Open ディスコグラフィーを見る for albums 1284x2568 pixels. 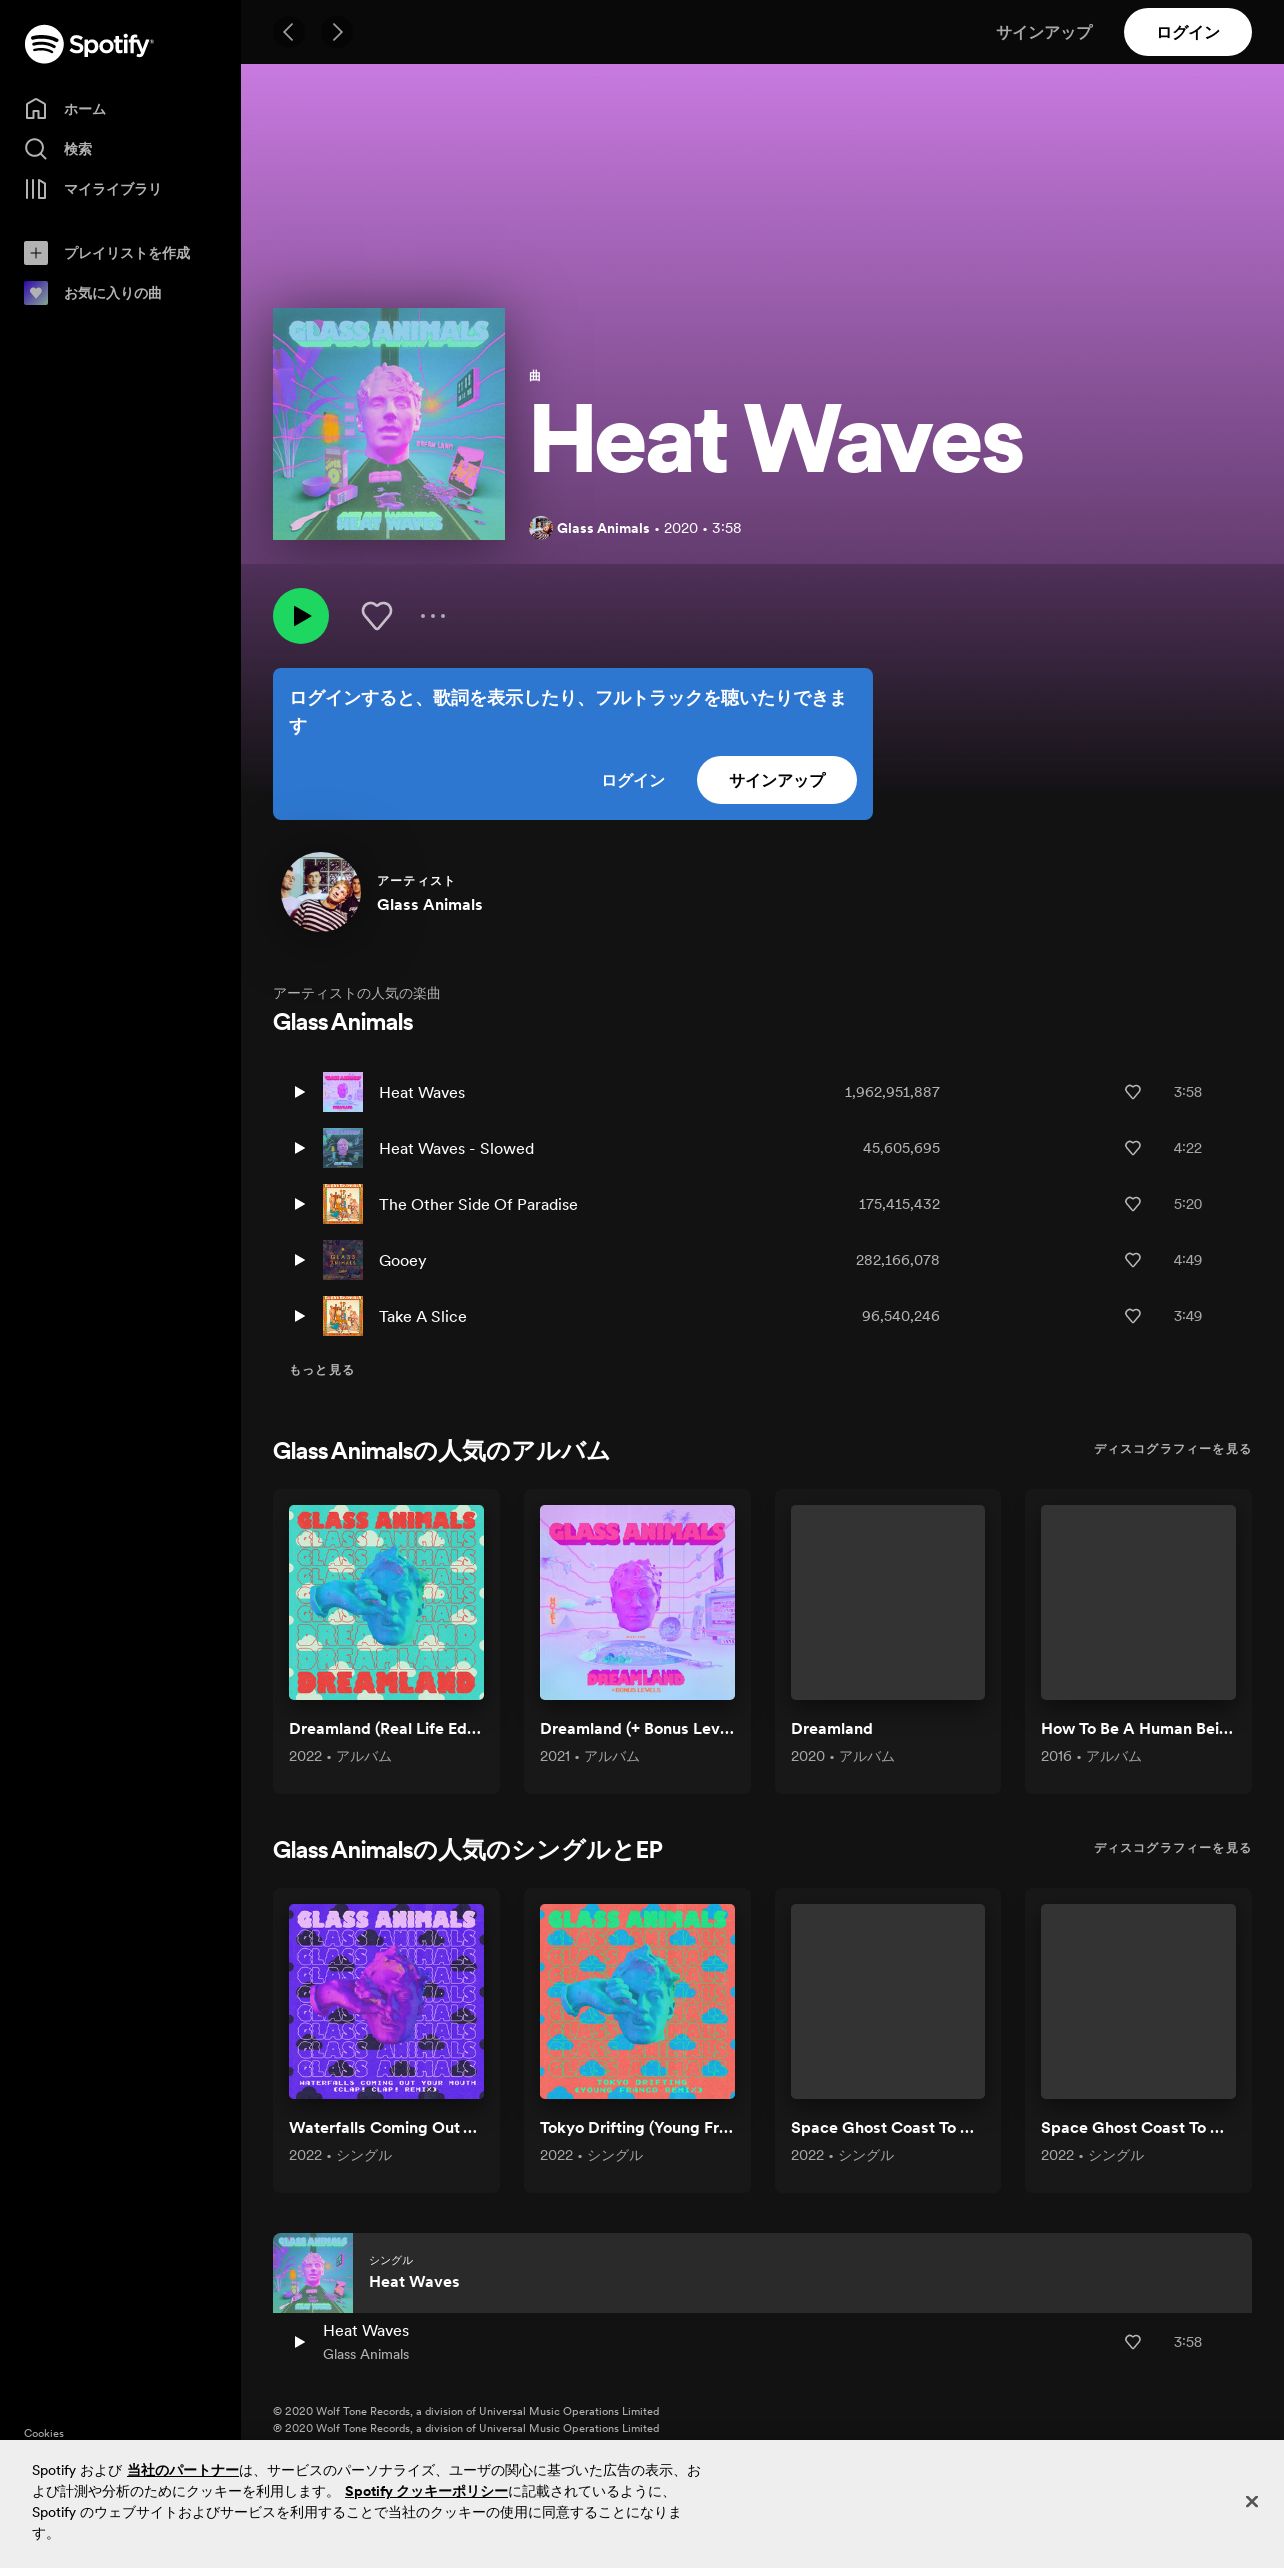click(1172, 1449)
